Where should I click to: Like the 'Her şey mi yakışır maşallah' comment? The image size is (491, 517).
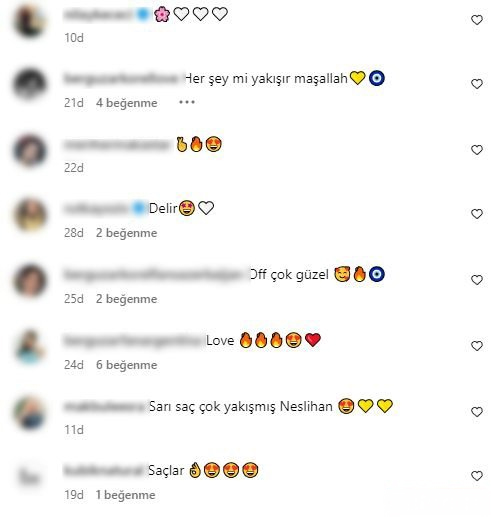(x=477, y=84)
